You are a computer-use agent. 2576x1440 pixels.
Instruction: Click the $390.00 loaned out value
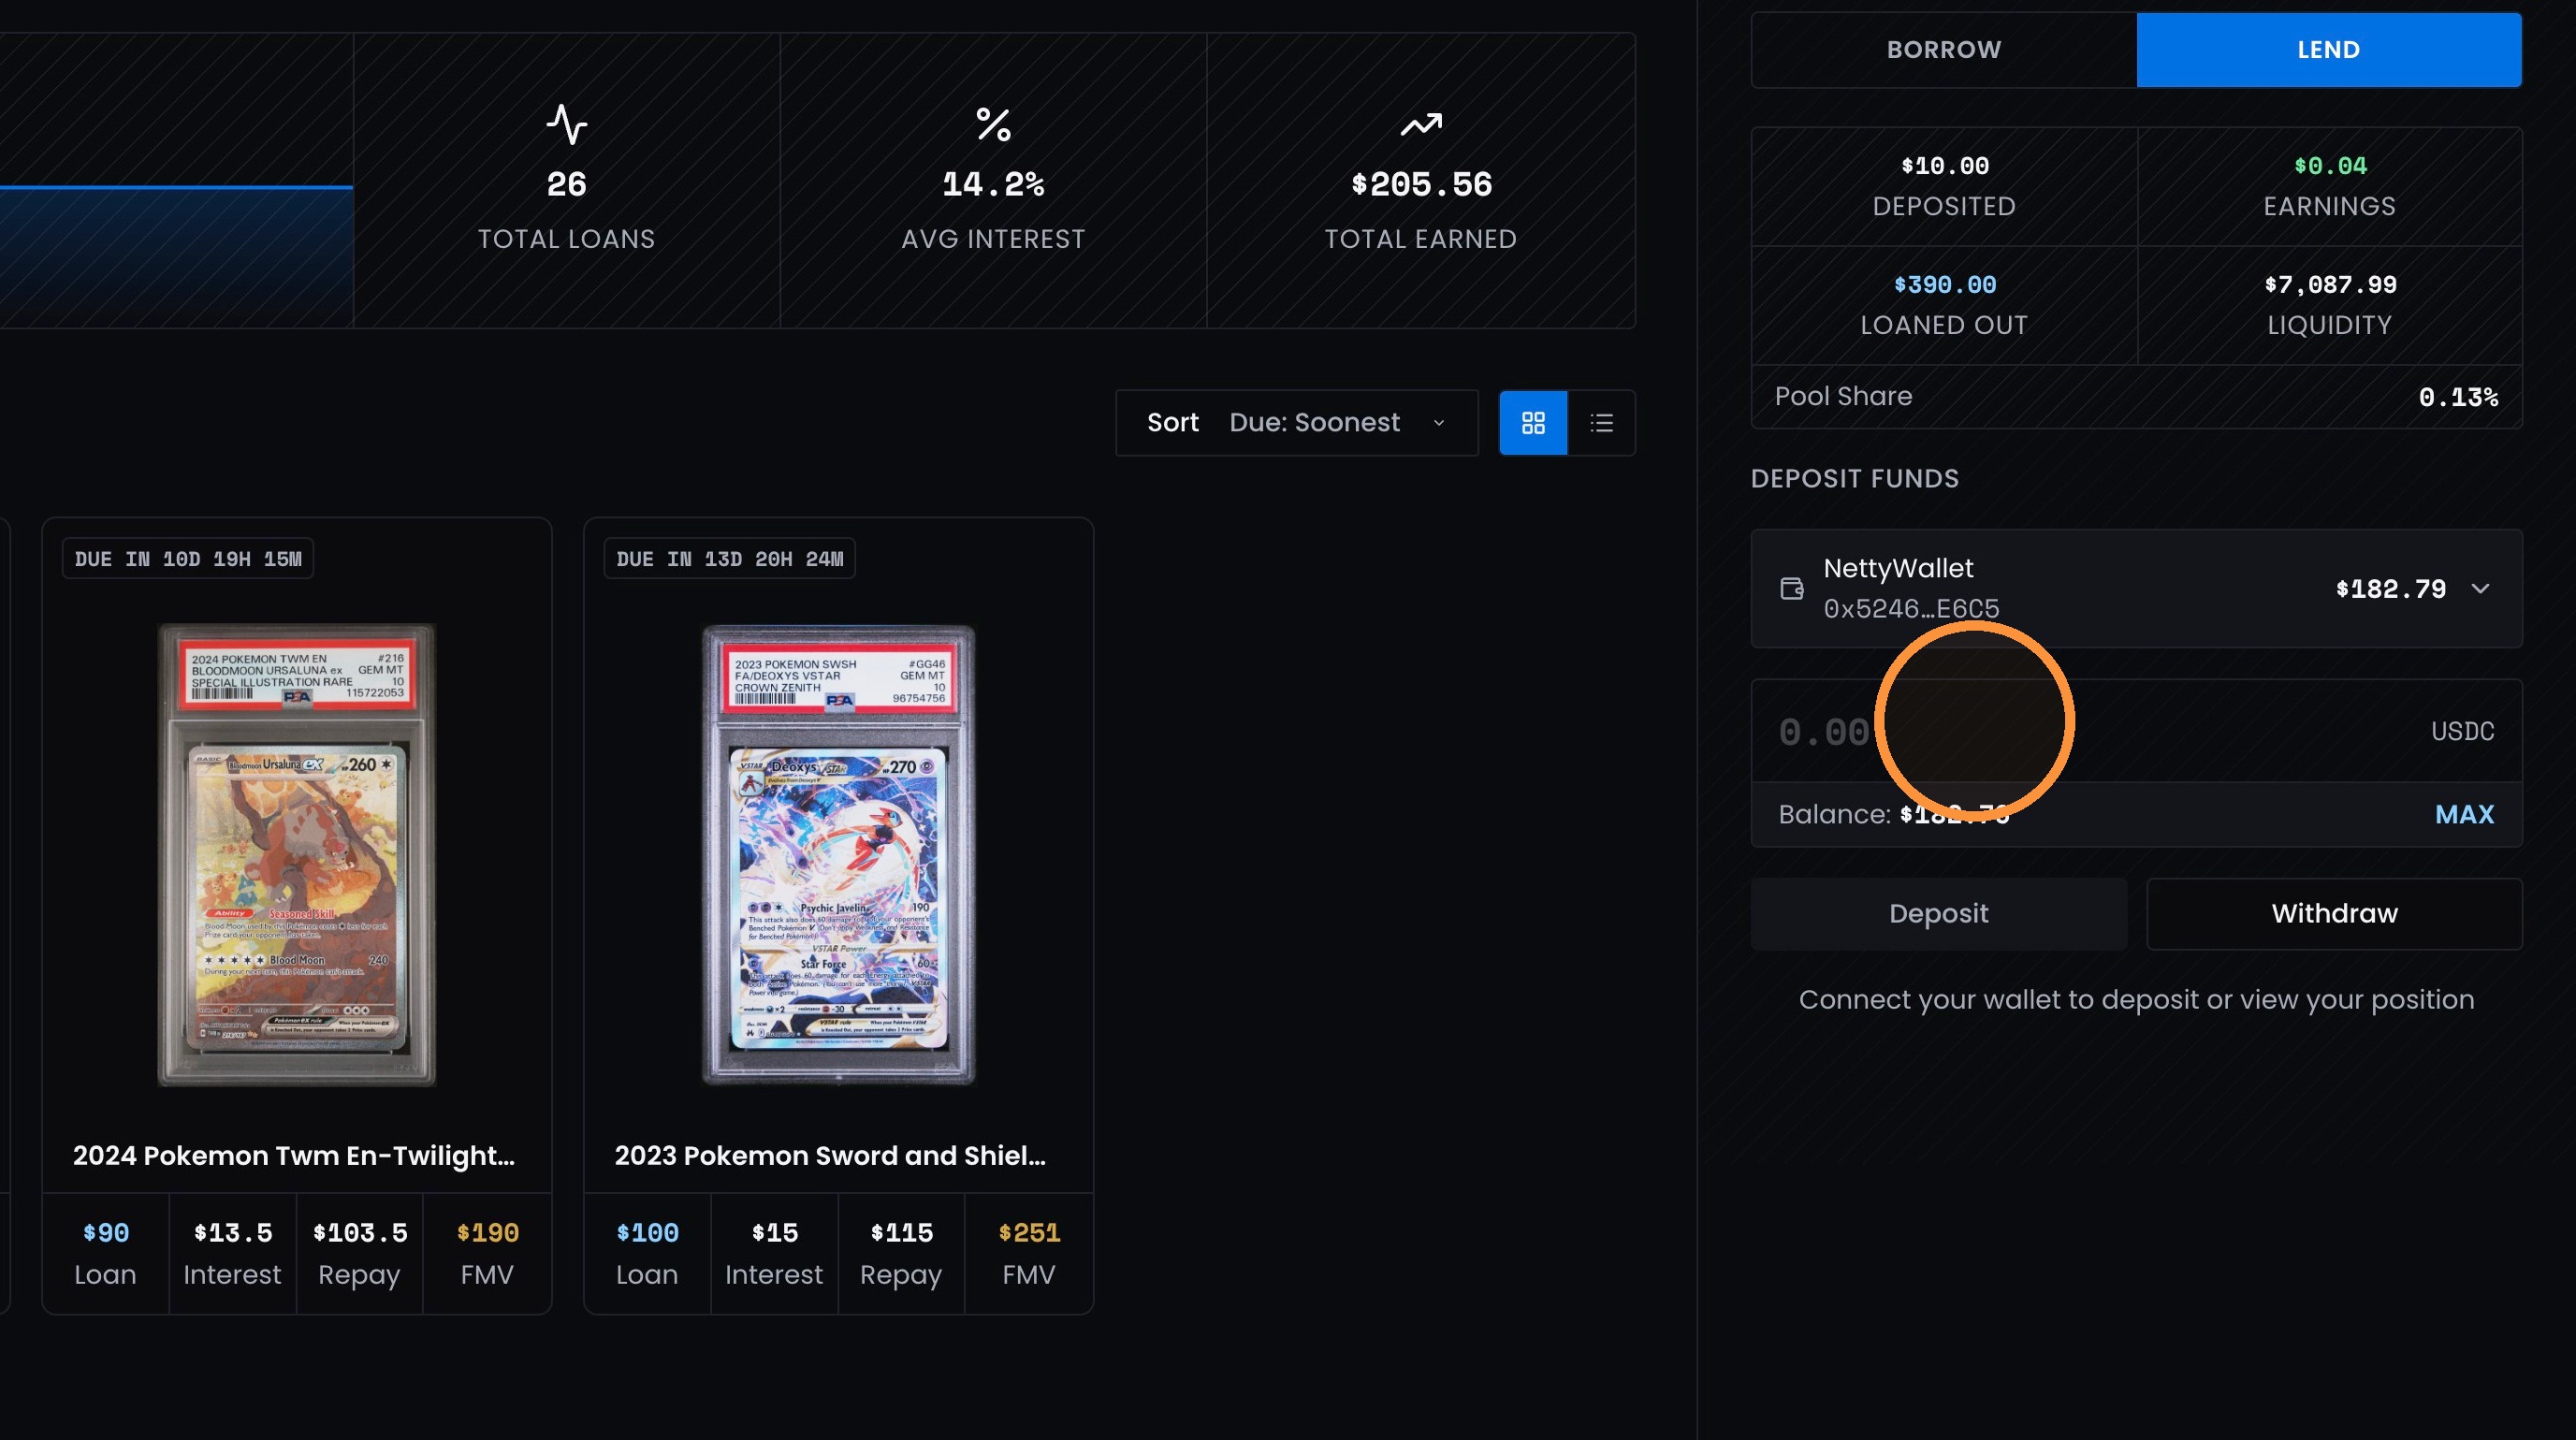1945,285
